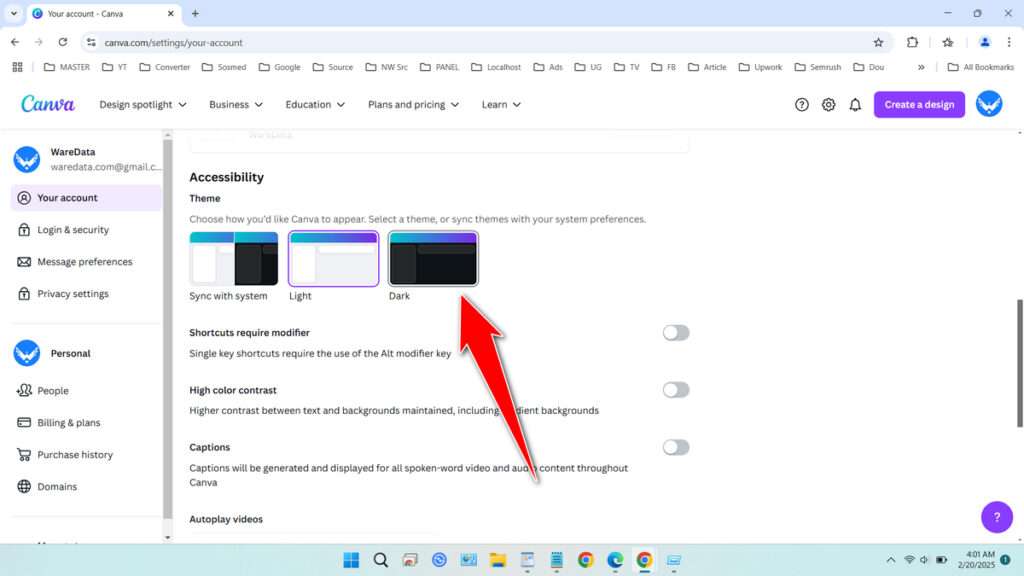This screenshot has width=1024, height=576.
Task: Open People section in sidebar
Action: pos(86,391)
